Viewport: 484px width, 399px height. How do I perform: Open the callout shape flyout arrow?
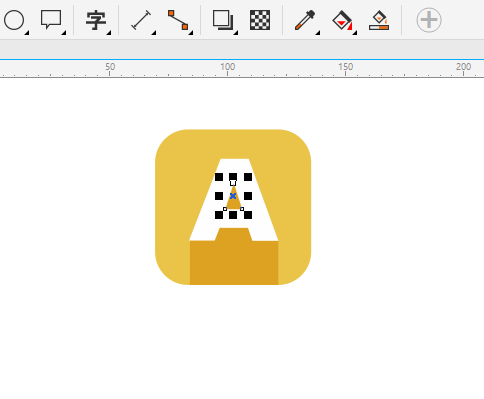pos(64,33)
